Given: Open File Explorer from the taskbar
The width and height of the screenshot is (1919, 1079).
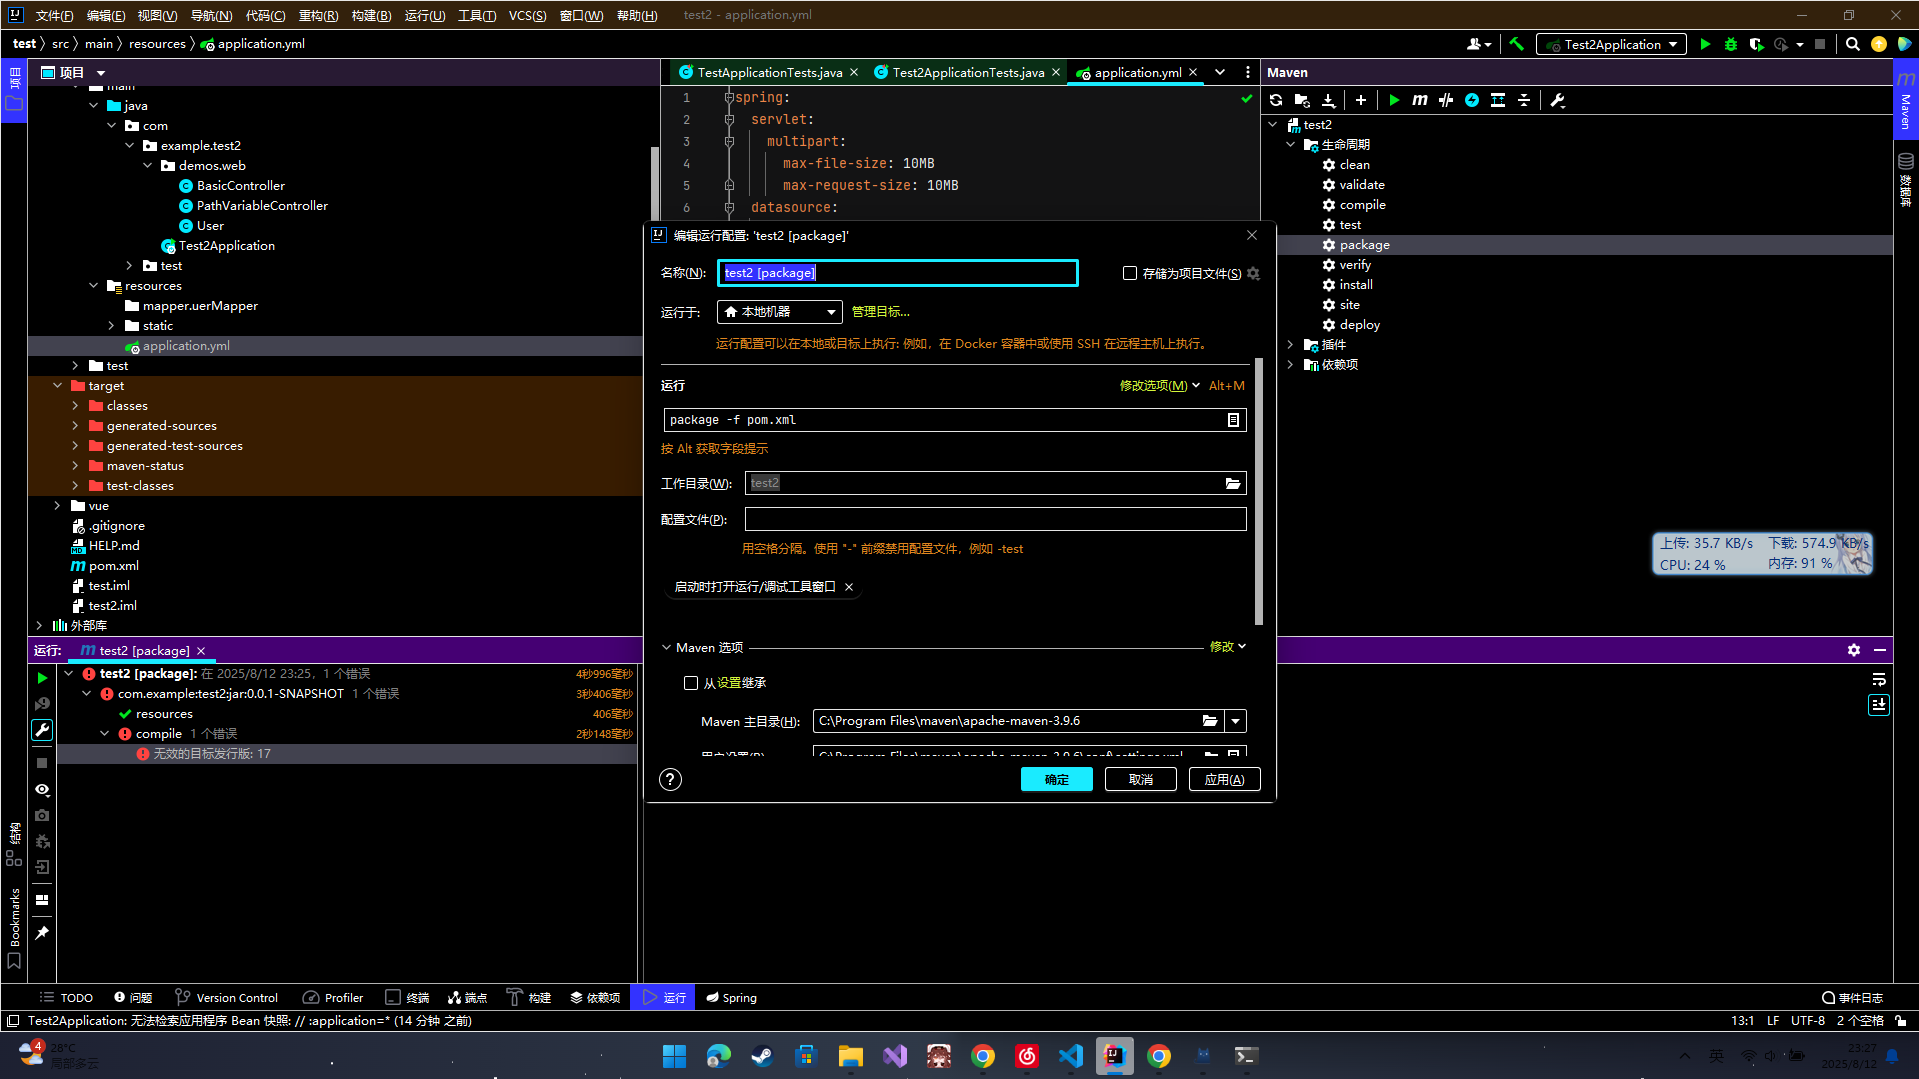Looking at the screenshot, I should click(850, 1056).
